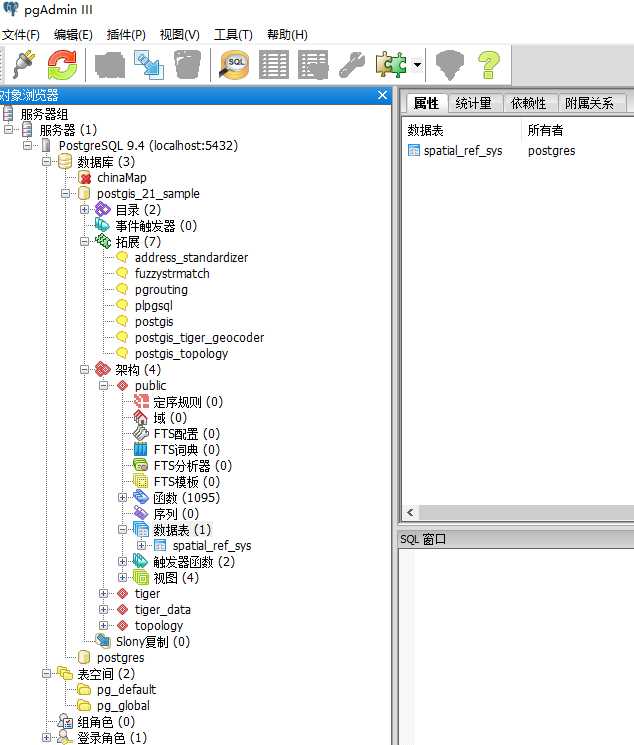This screenshot has width=634, height=745.
Task: Collapse the 表空间 (2) node
Action: pyautogui.click(x=47, y=673)
